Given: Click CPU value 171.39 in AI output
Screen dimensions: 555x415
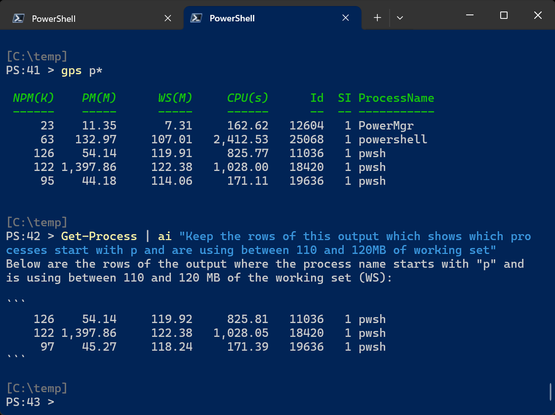Looking at the screenshot, I should pyautogui.click(x=248, y=347).
